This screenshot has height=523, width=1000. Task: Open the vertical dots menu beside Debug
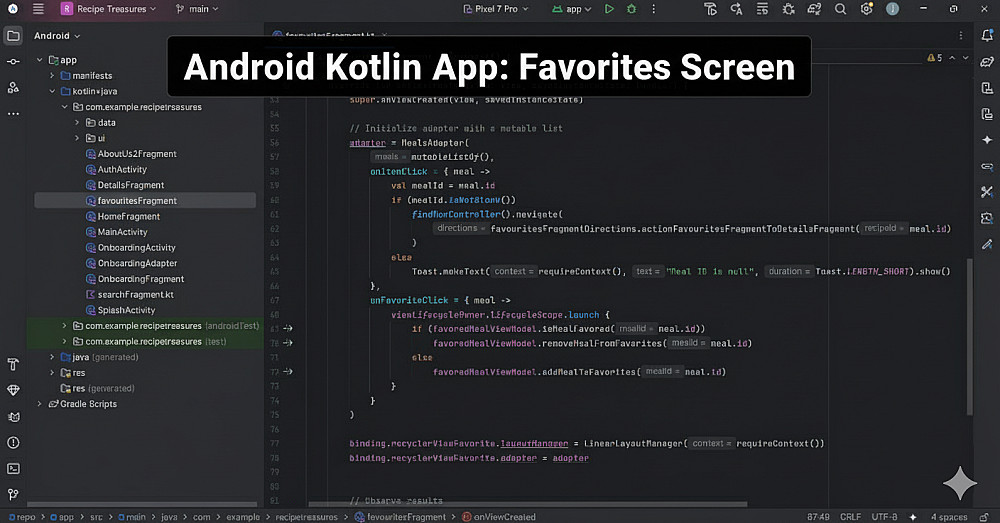coord(654,9)
